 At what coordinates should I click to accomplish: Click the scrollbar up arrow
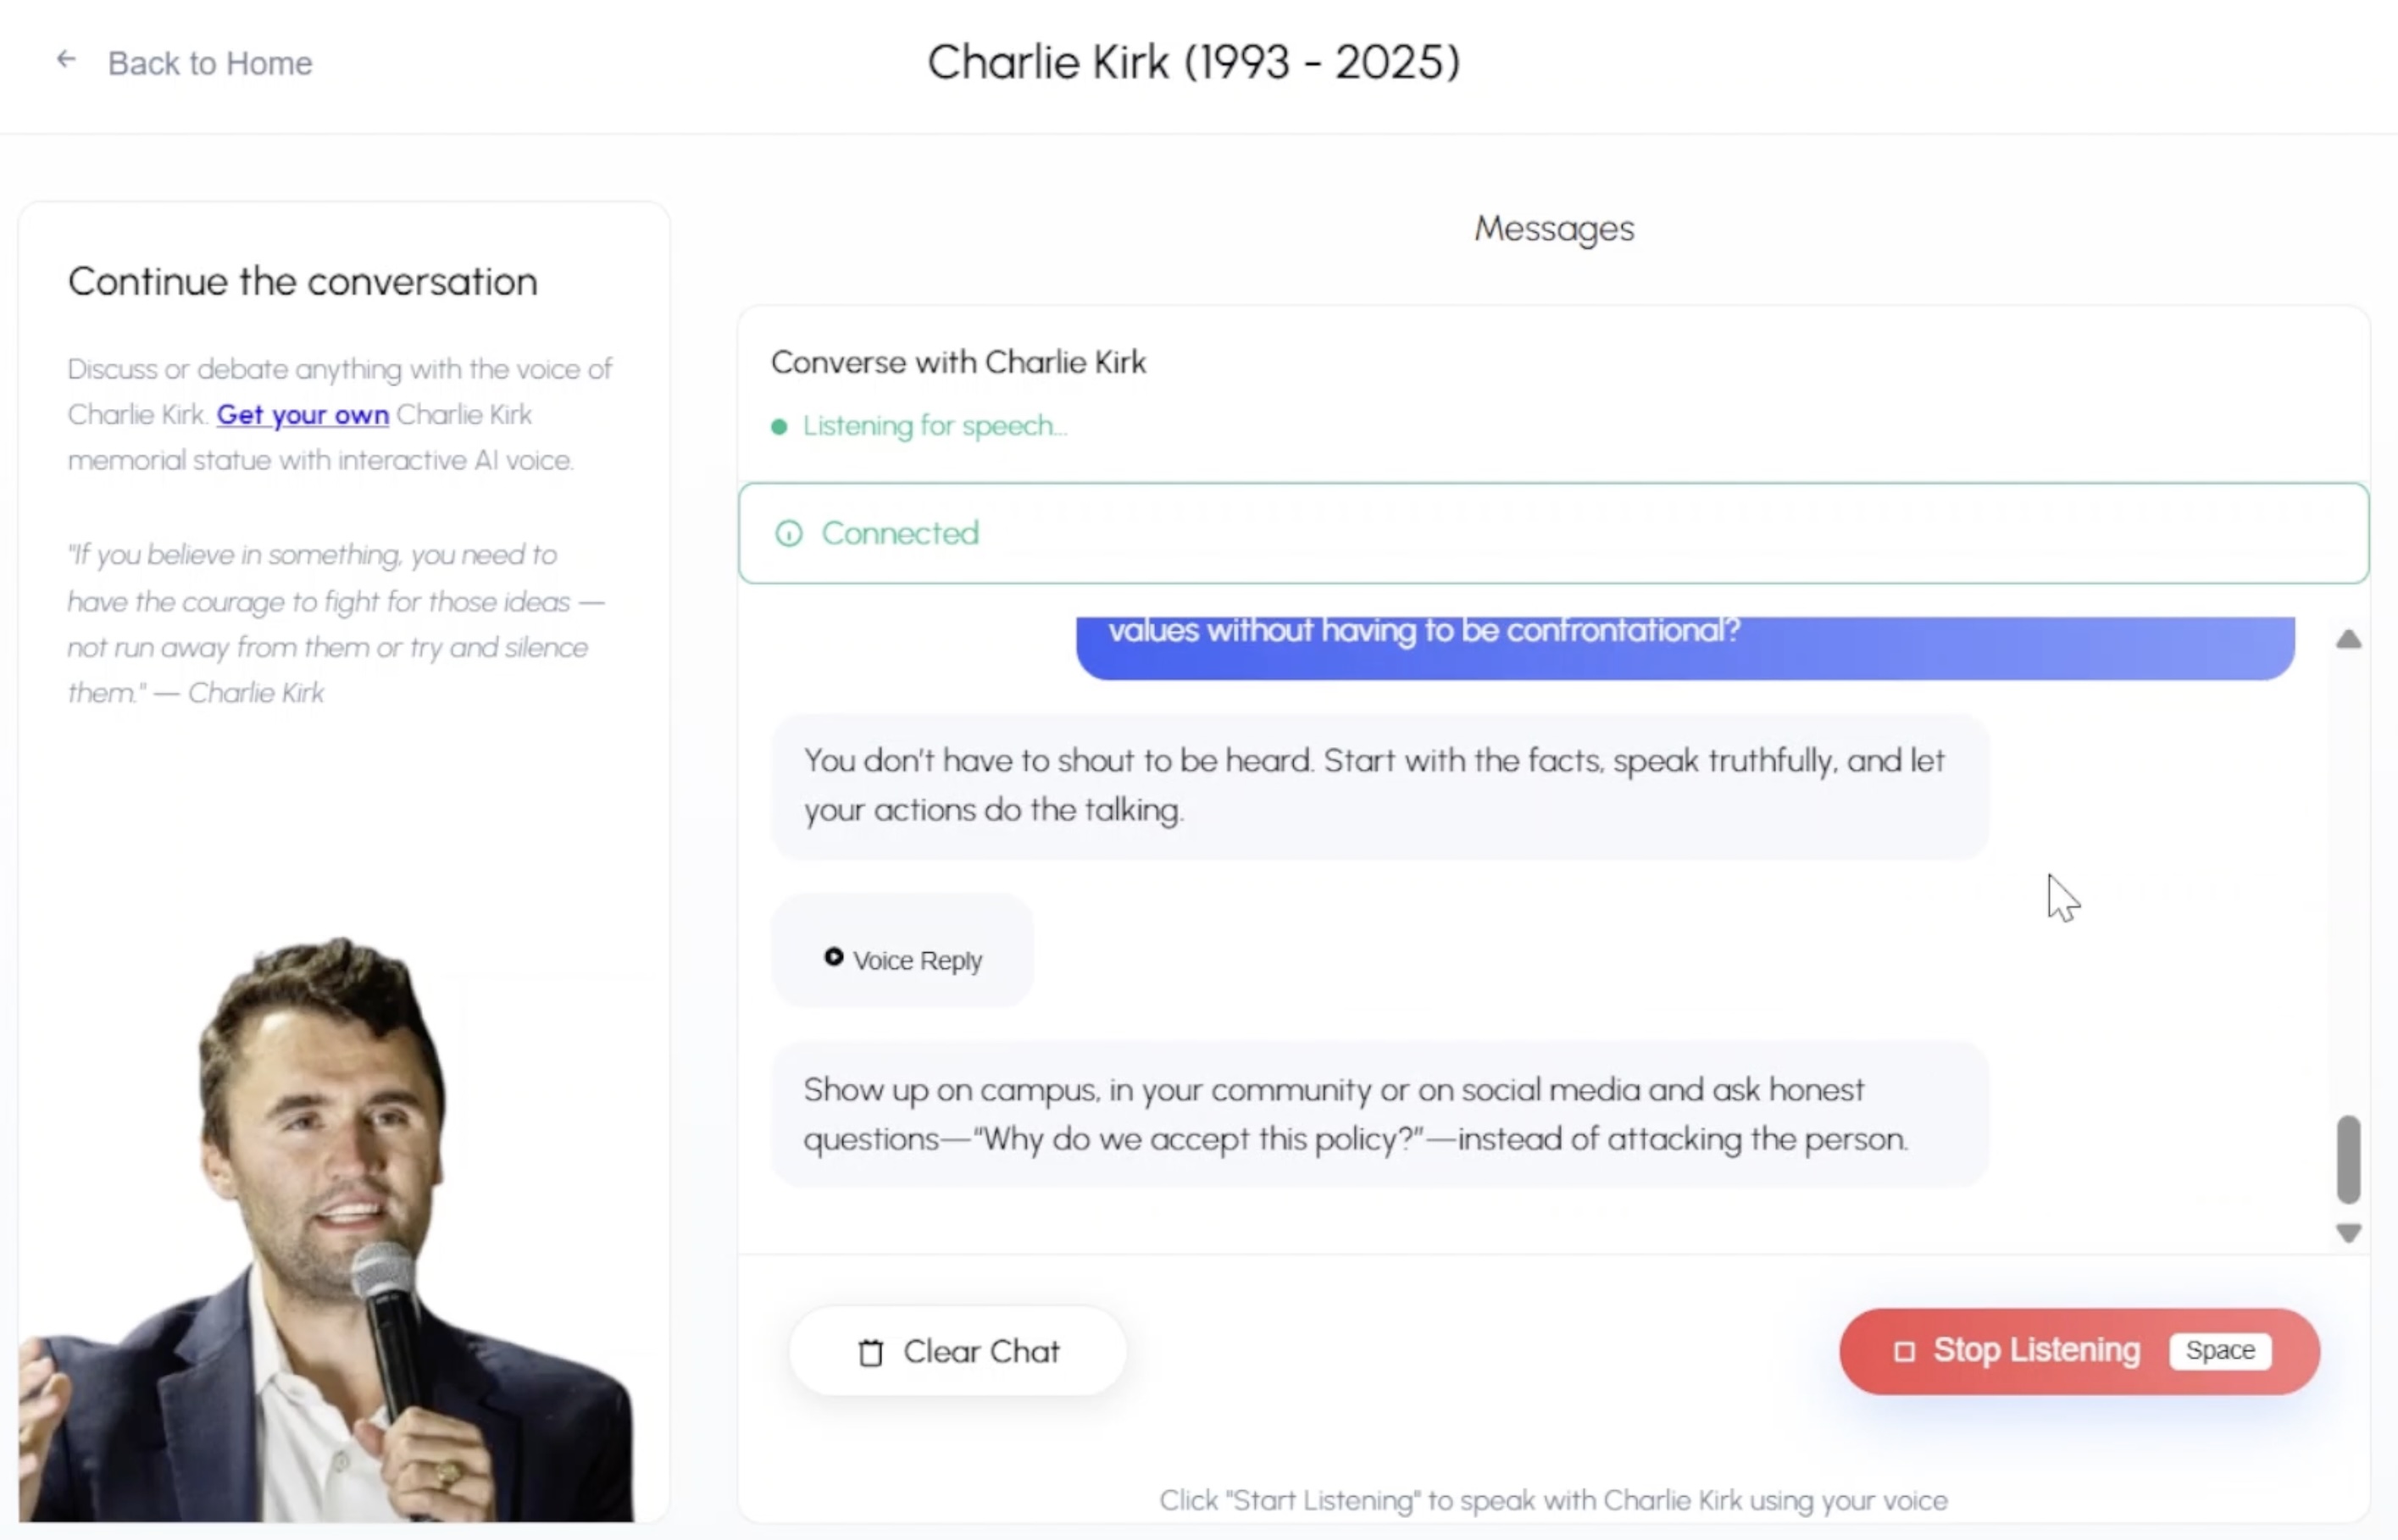[x=2349, y=640]
